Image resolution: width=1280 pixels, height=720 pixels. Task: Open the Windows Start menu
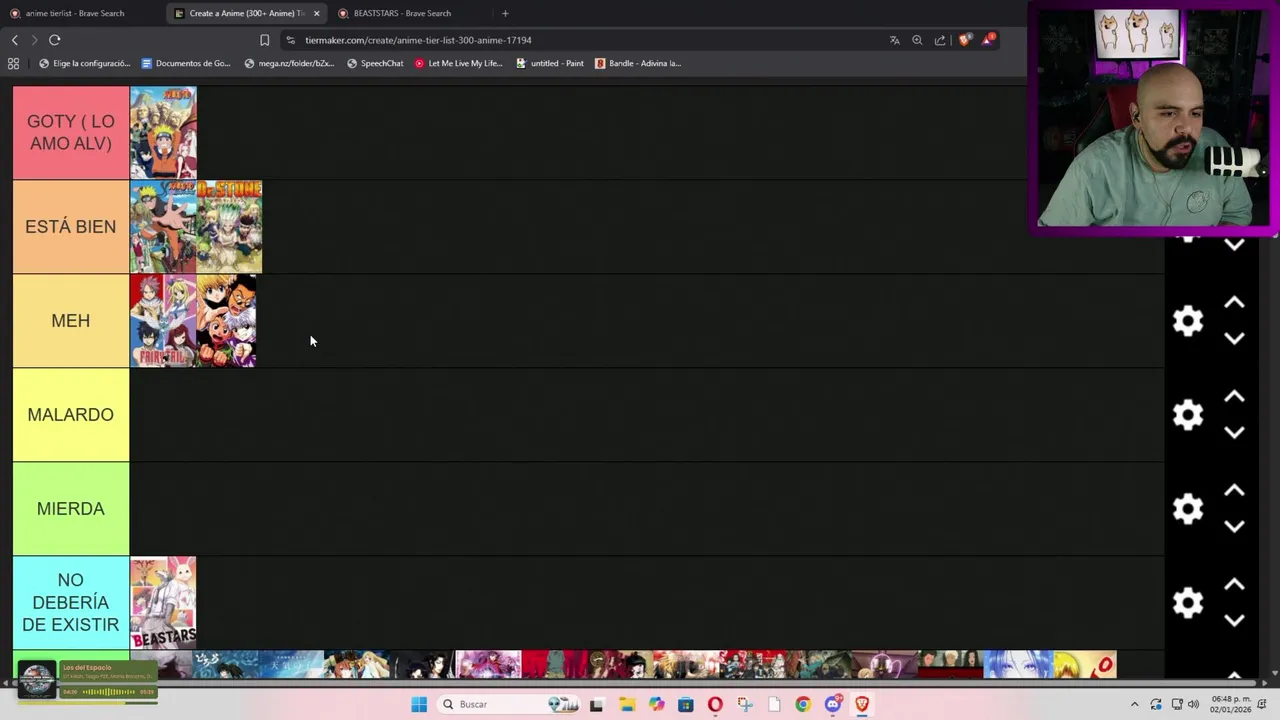pos(419,704)
